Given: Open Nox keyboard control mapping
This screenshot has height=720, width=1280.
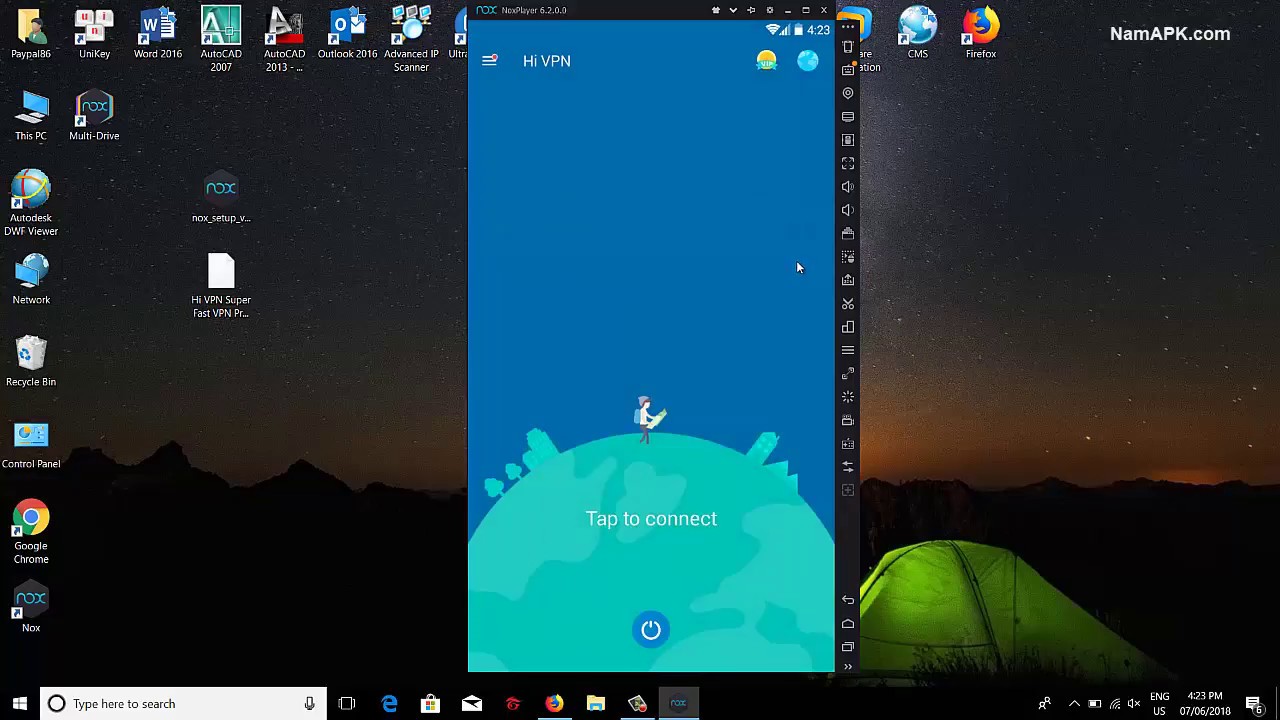Looking at the screenshot, I should (x=848, y=70).
